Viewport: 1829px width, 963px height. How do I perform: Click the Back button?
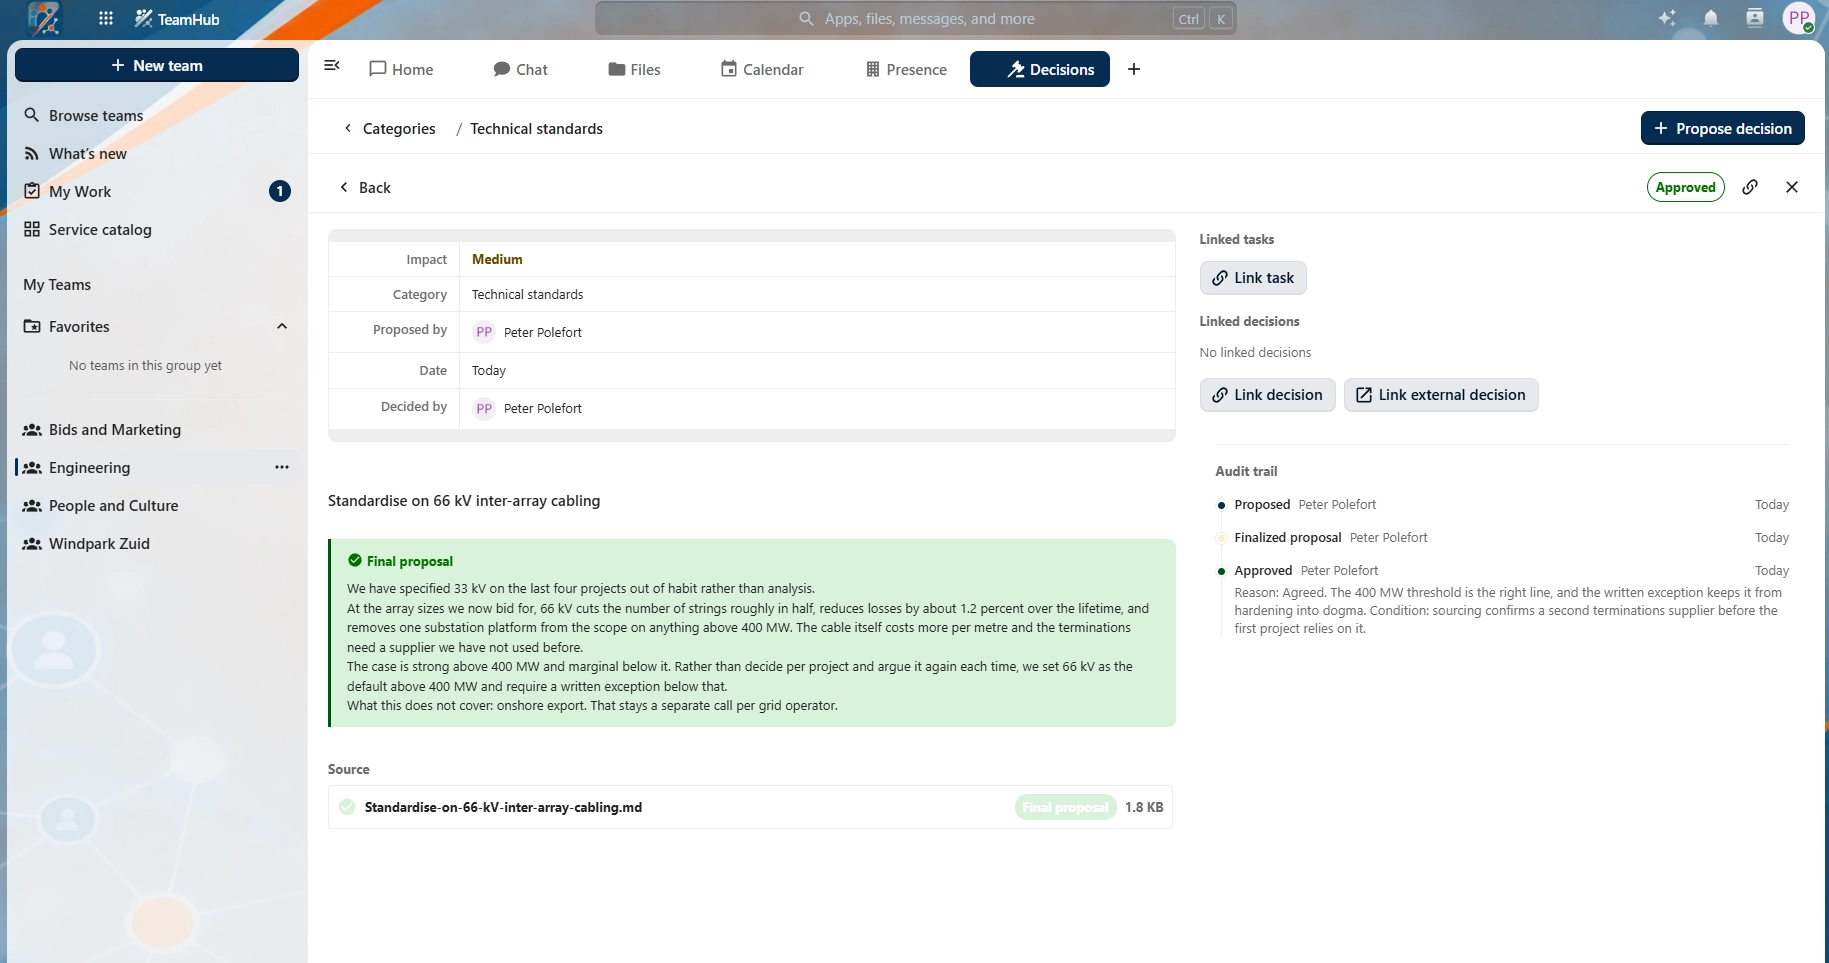click(x=365, y=187)
